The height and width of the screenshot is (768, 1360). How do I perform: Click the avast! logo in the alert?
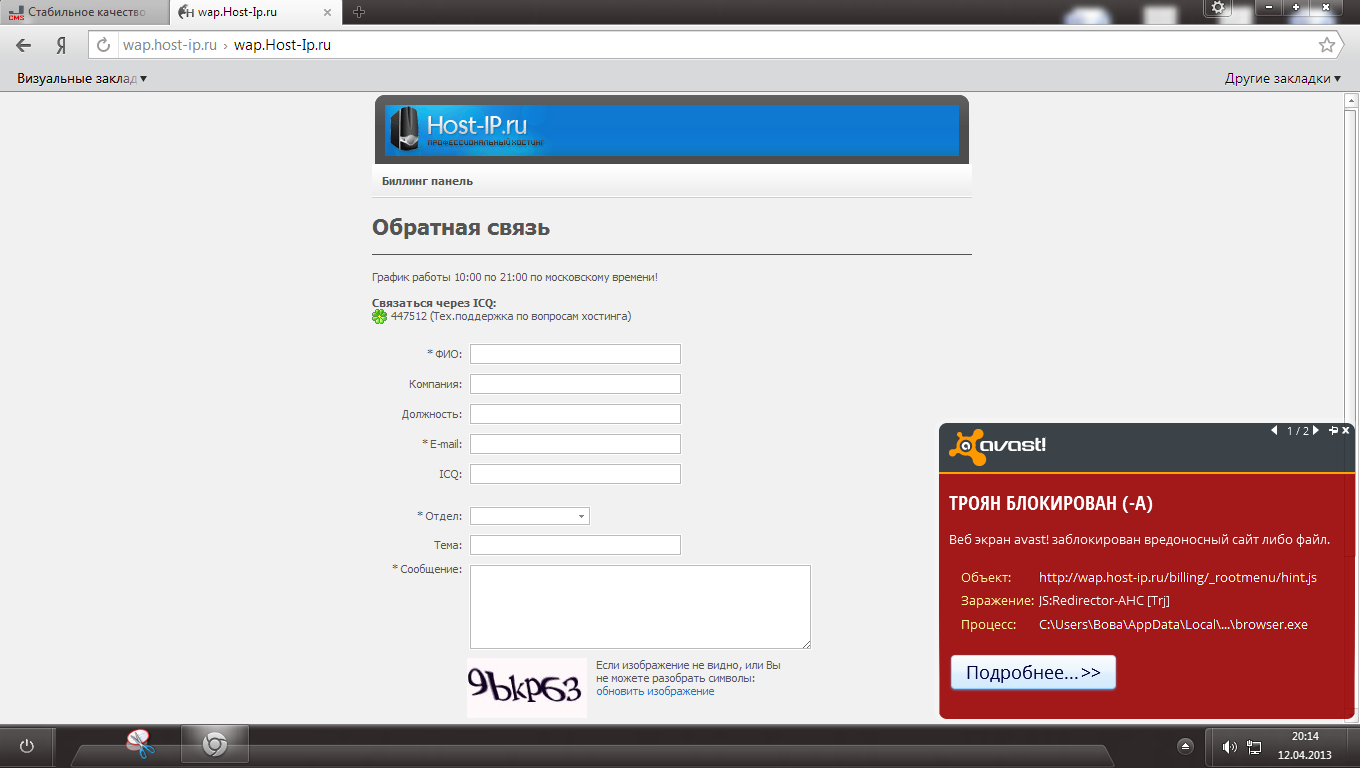[x=998, y=447]
